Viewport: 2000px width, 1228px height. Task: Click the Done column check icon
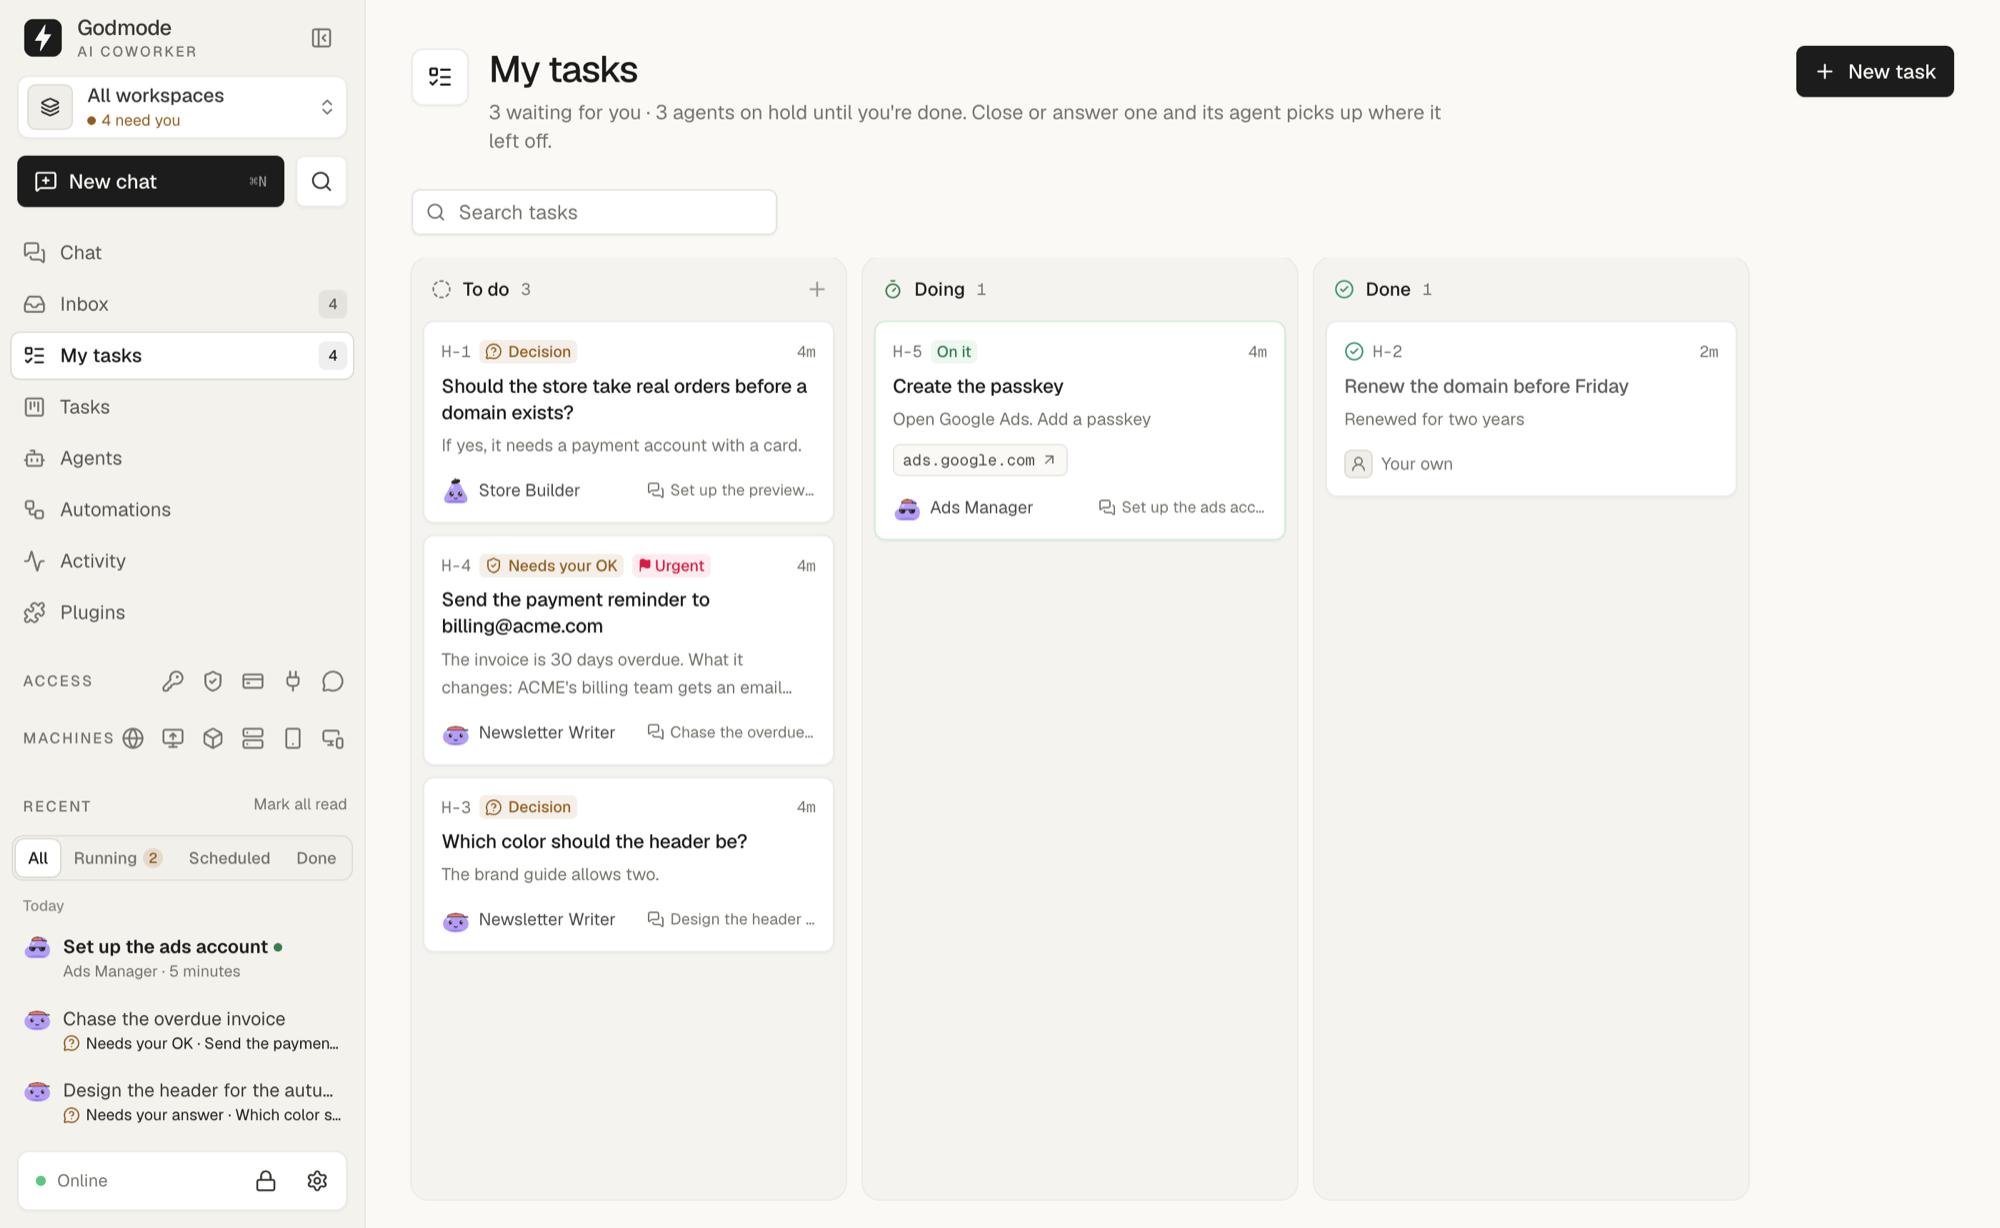coord(1344,289)
